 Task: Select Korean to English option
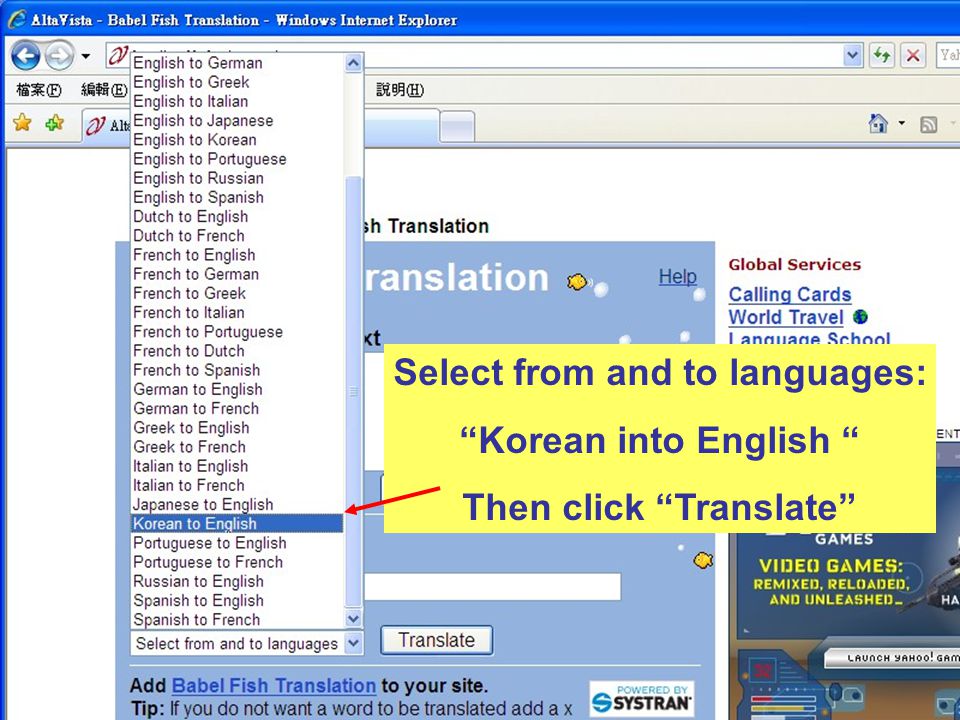tap(238, 523)
